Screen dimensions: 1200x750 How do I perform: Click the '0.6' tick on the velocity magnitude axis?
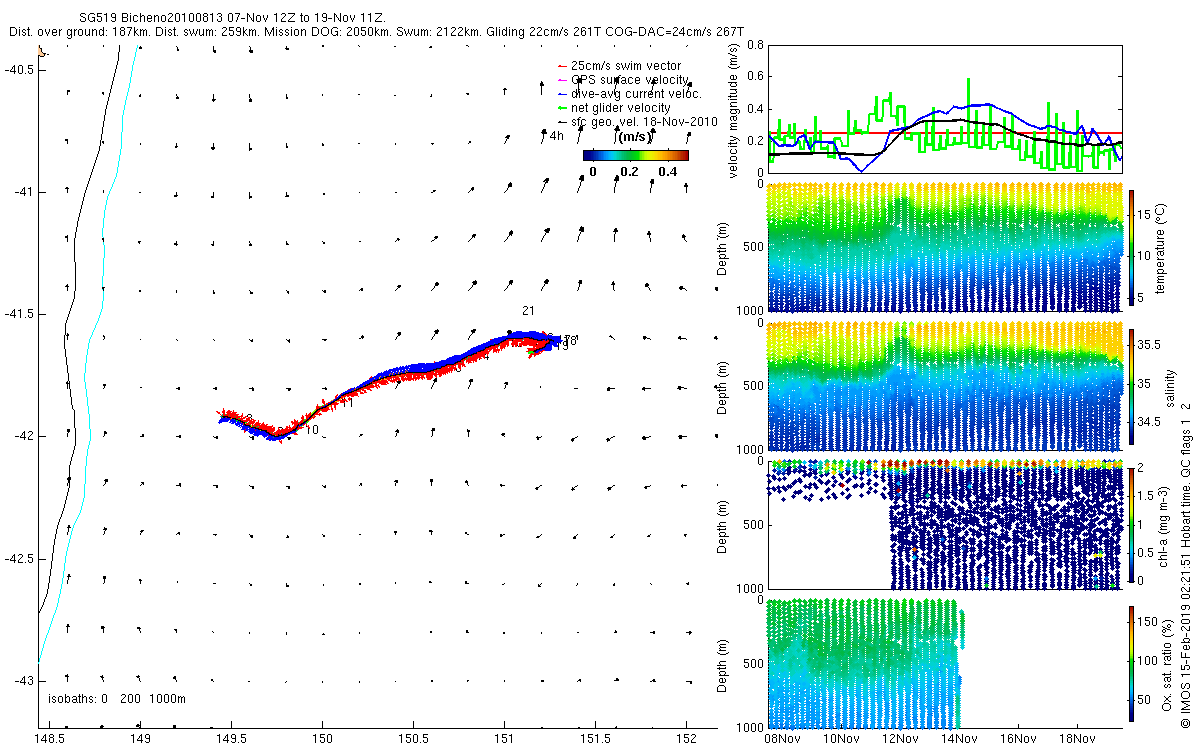[x=757, y=77]
